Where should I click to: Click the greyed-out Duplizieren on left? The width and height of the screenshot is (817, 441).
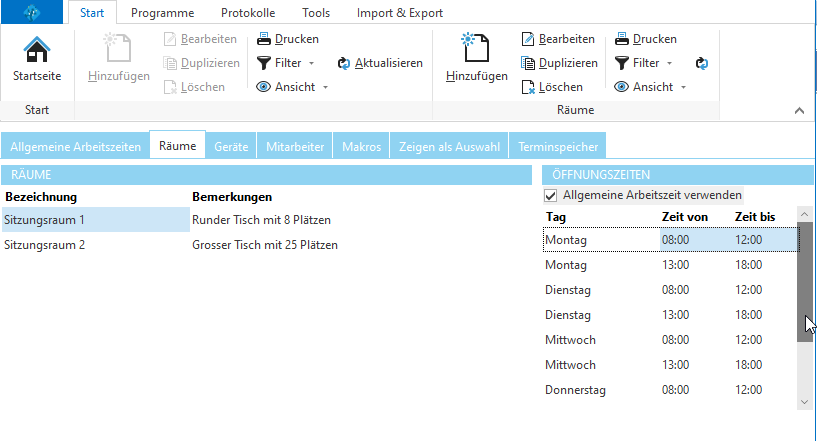[201, 63]
